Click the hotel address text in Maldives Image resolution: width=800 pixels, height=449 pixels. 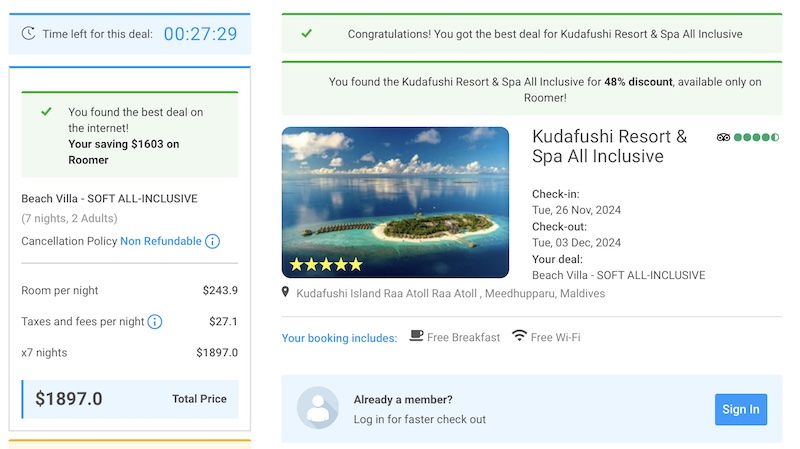pyautogui.click(x=451, y=293)
